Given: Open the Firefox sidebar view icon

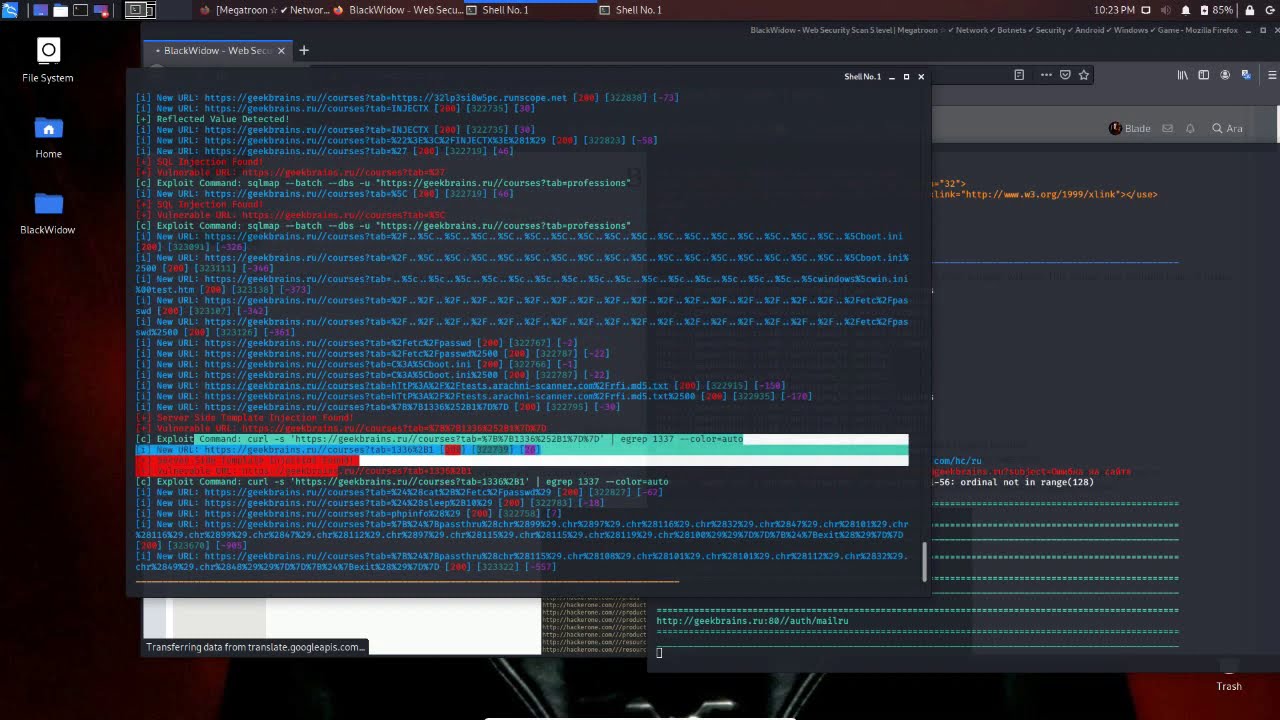Looking at the screenshot, I should pyautogui.click(x=1203, y=75).
